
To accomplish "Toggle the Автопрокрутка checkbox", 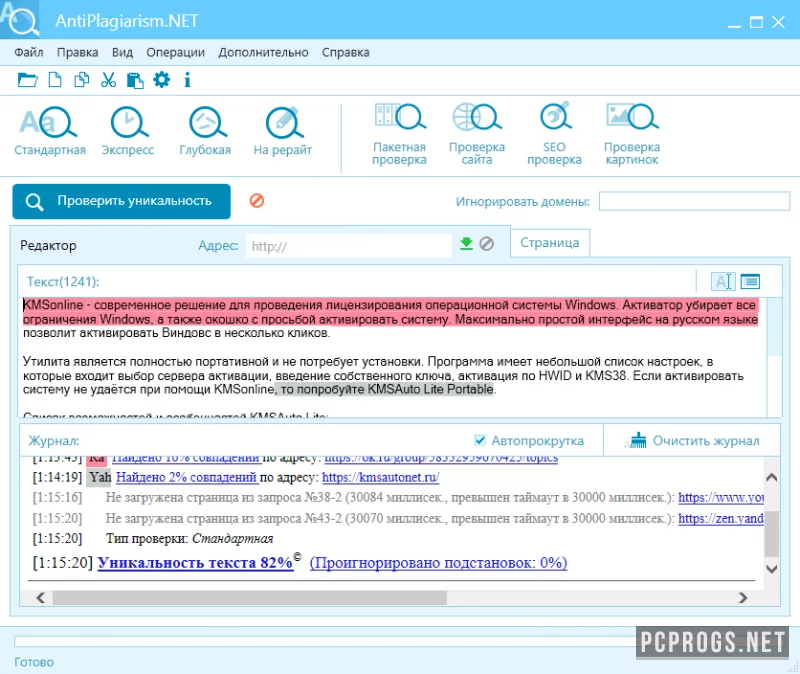I will click(480, 440).
